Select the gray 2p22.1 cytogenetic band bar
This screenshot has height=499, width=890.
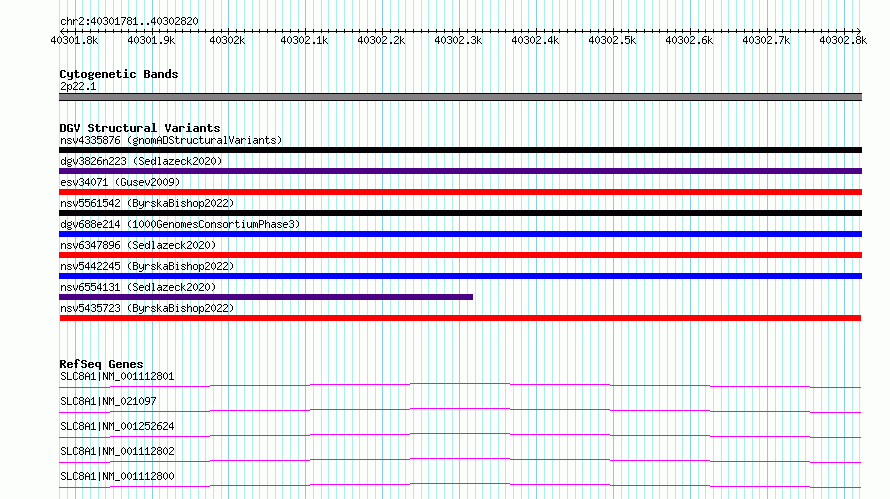[x=460, y=97]
